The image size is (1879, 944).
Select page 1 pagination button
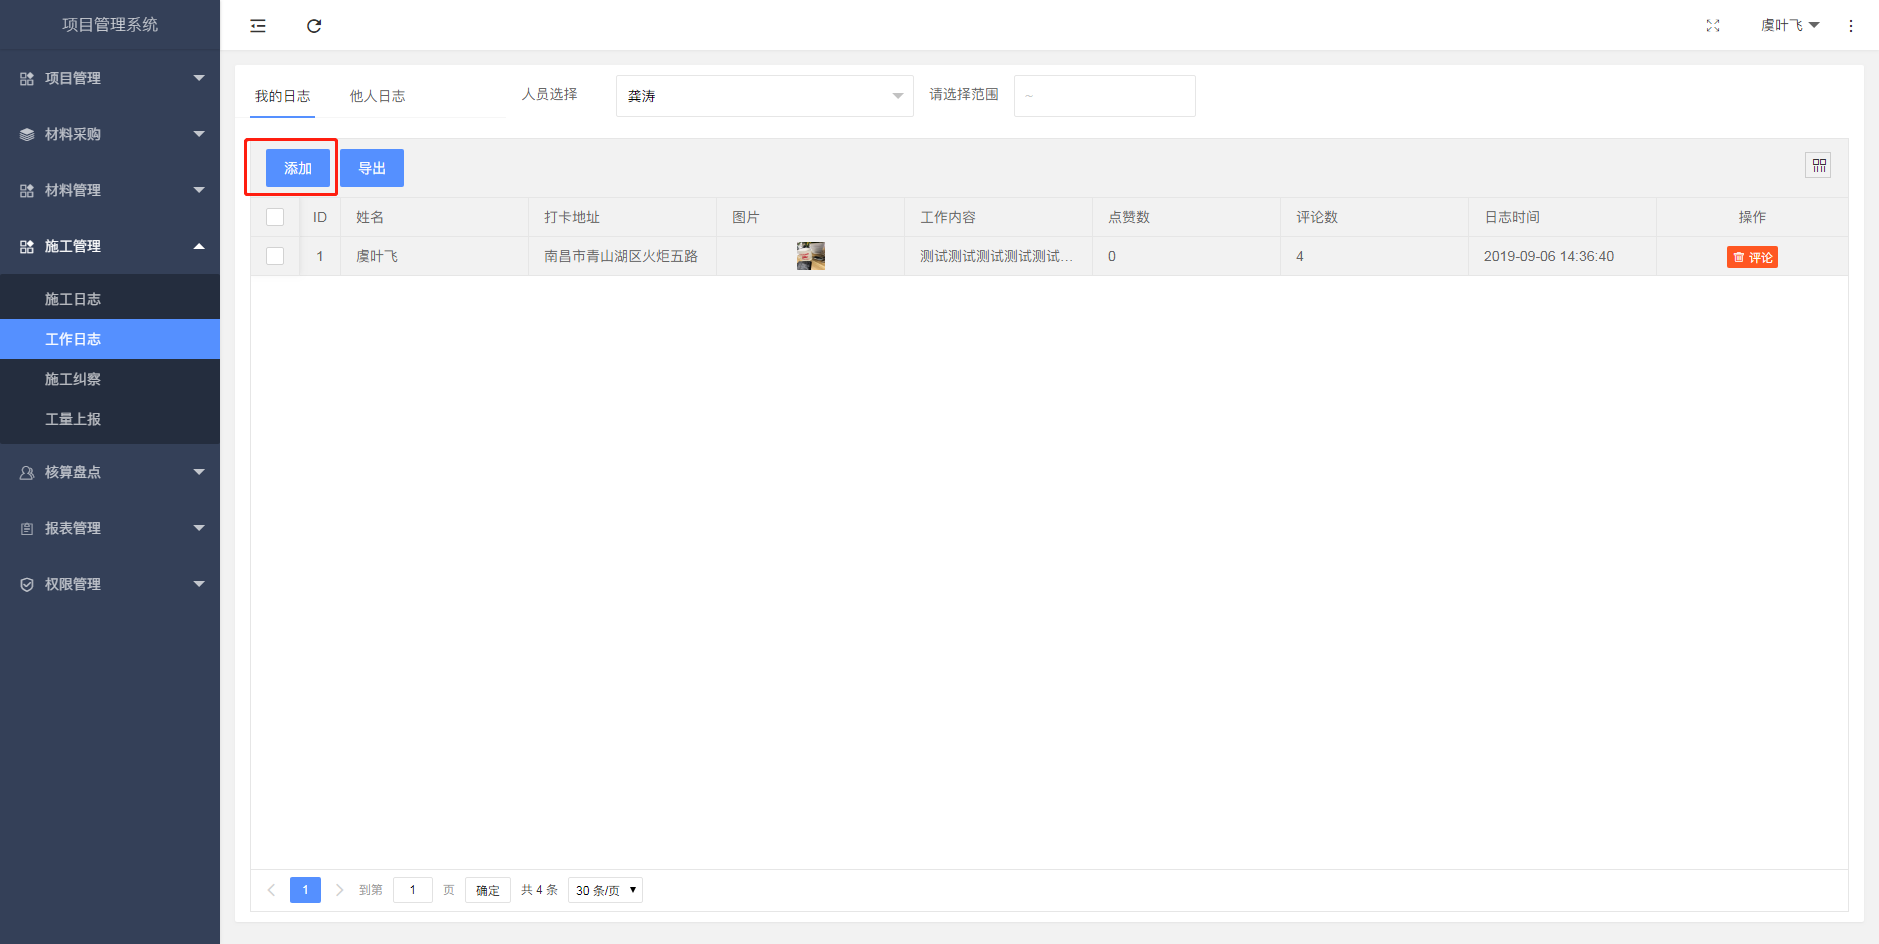click(305, 890)
